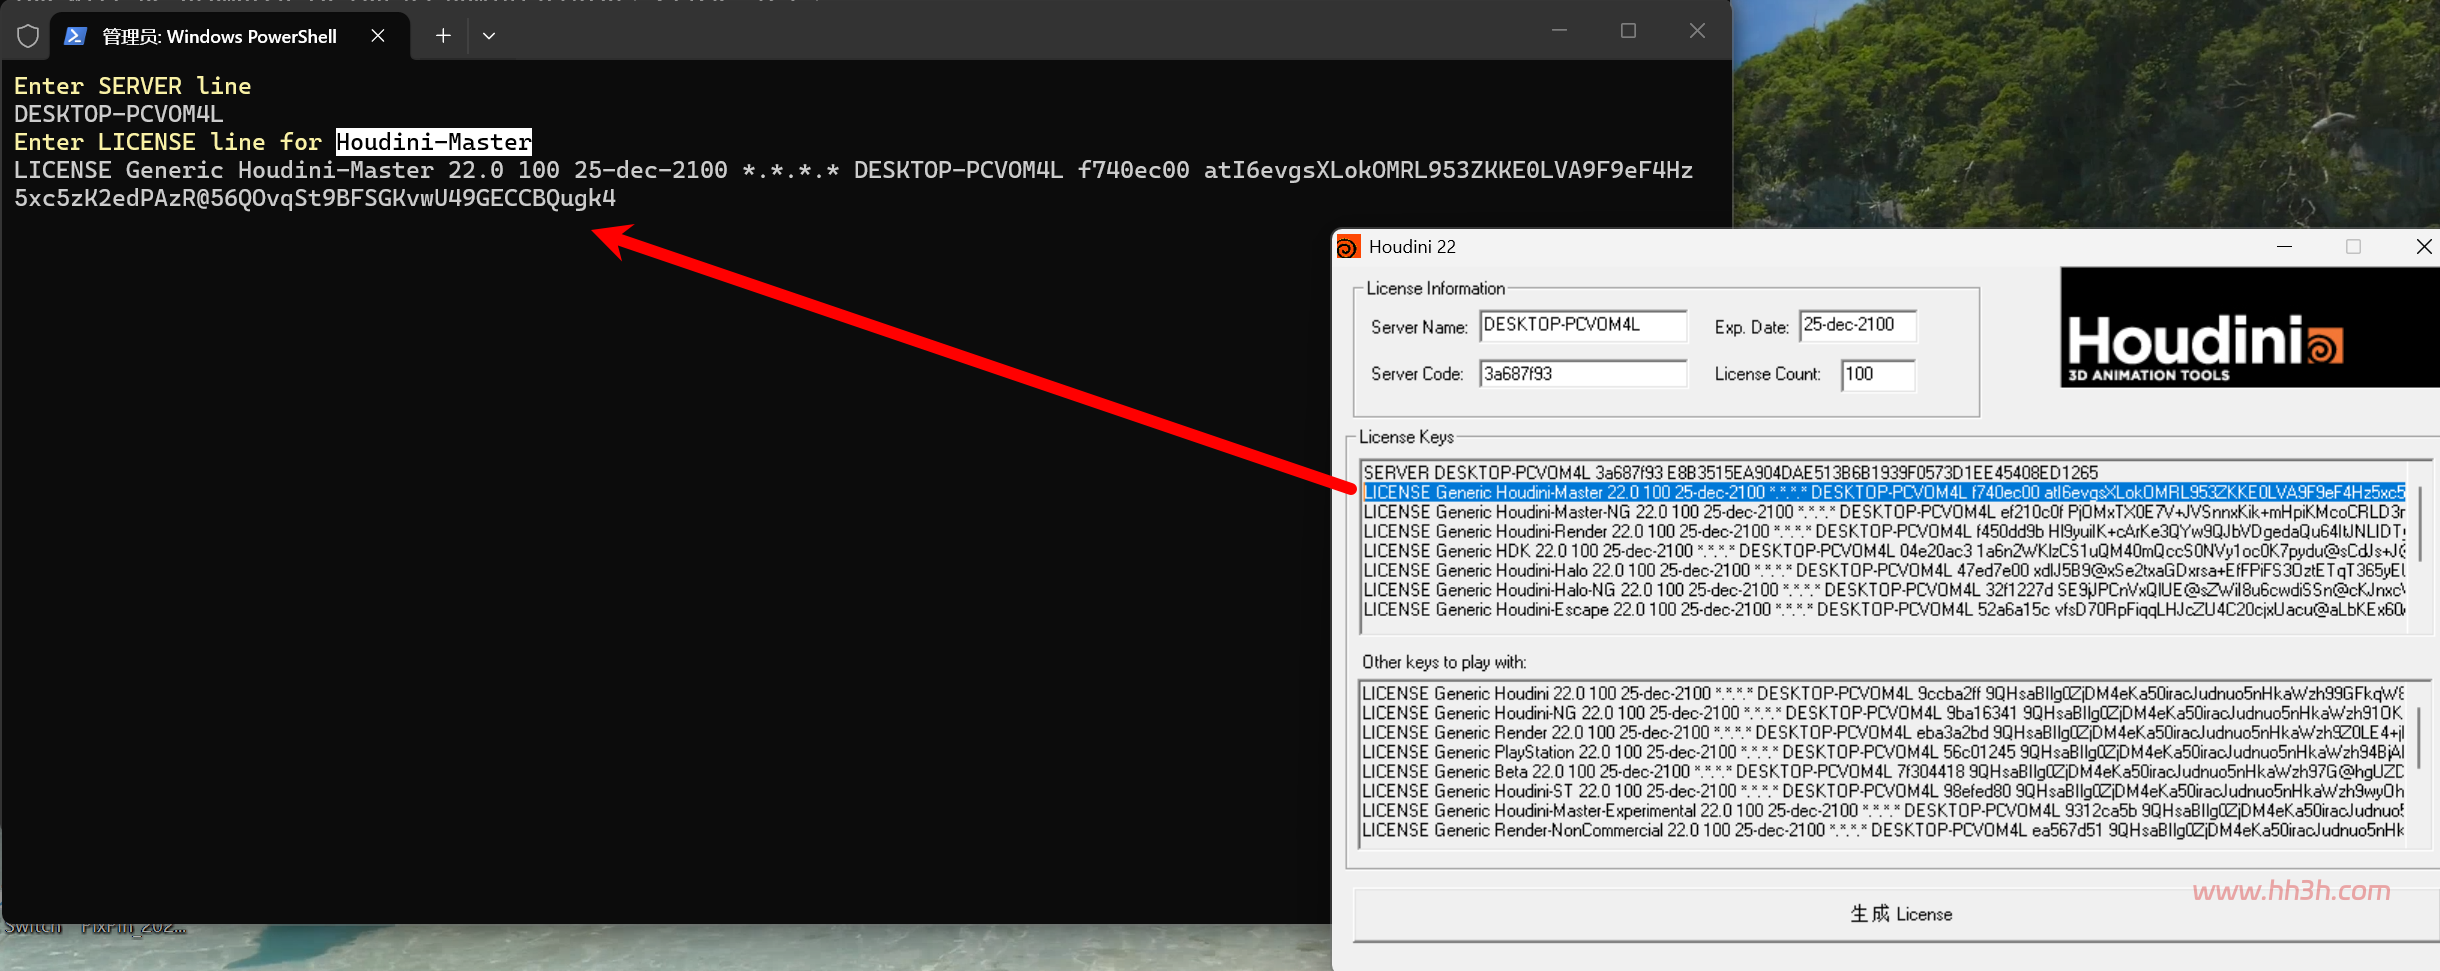Select the Render-NonCommercial license row
This screenshot has height=971, width=2440.
(1883, 830)
